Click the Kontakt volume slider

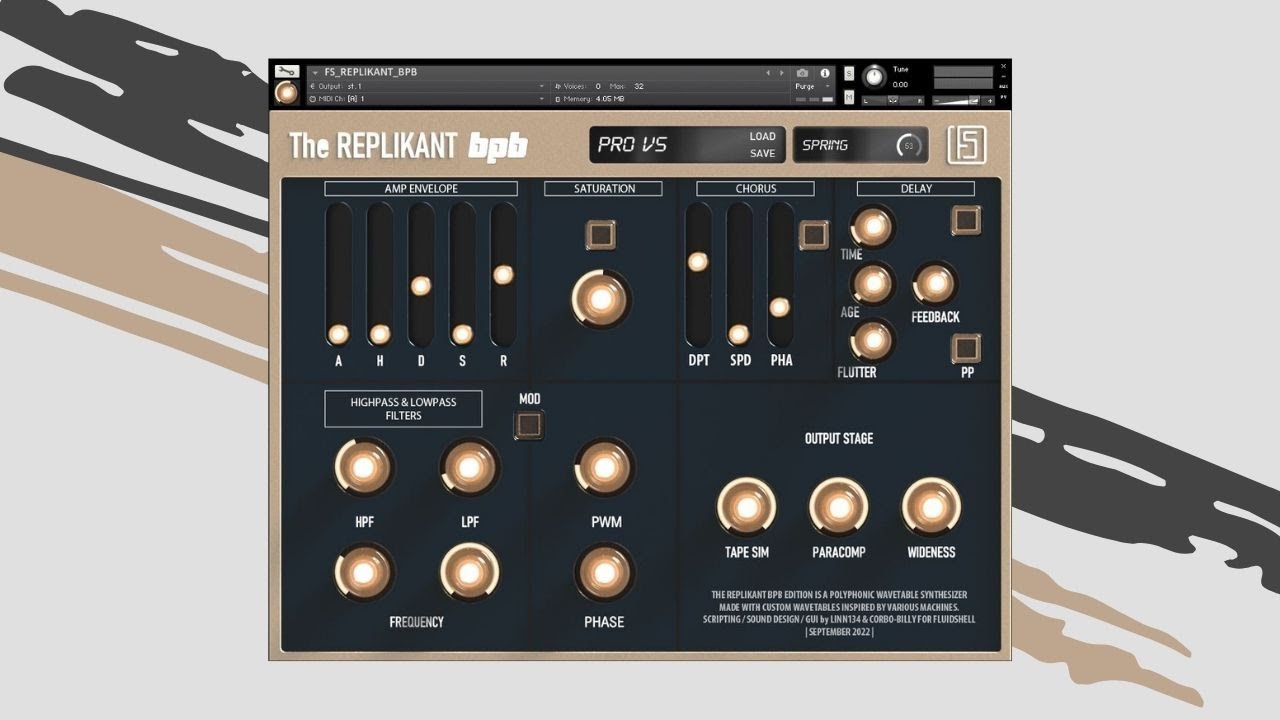tap(965, 100)
